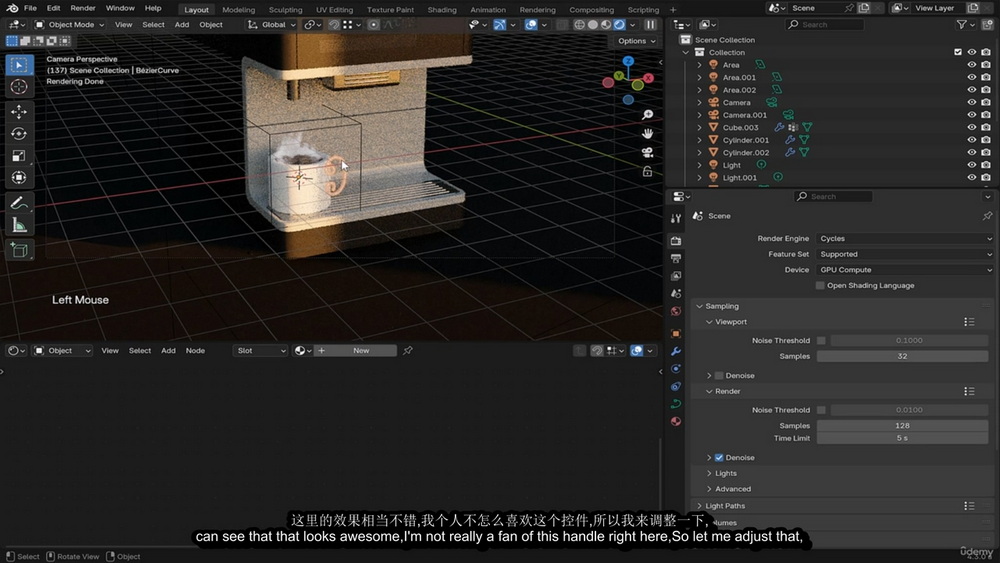Screen dimensions: 1000x563
Task: Hide the Area light in viewport
Action: pyautogui.click(x=971, y=65)
